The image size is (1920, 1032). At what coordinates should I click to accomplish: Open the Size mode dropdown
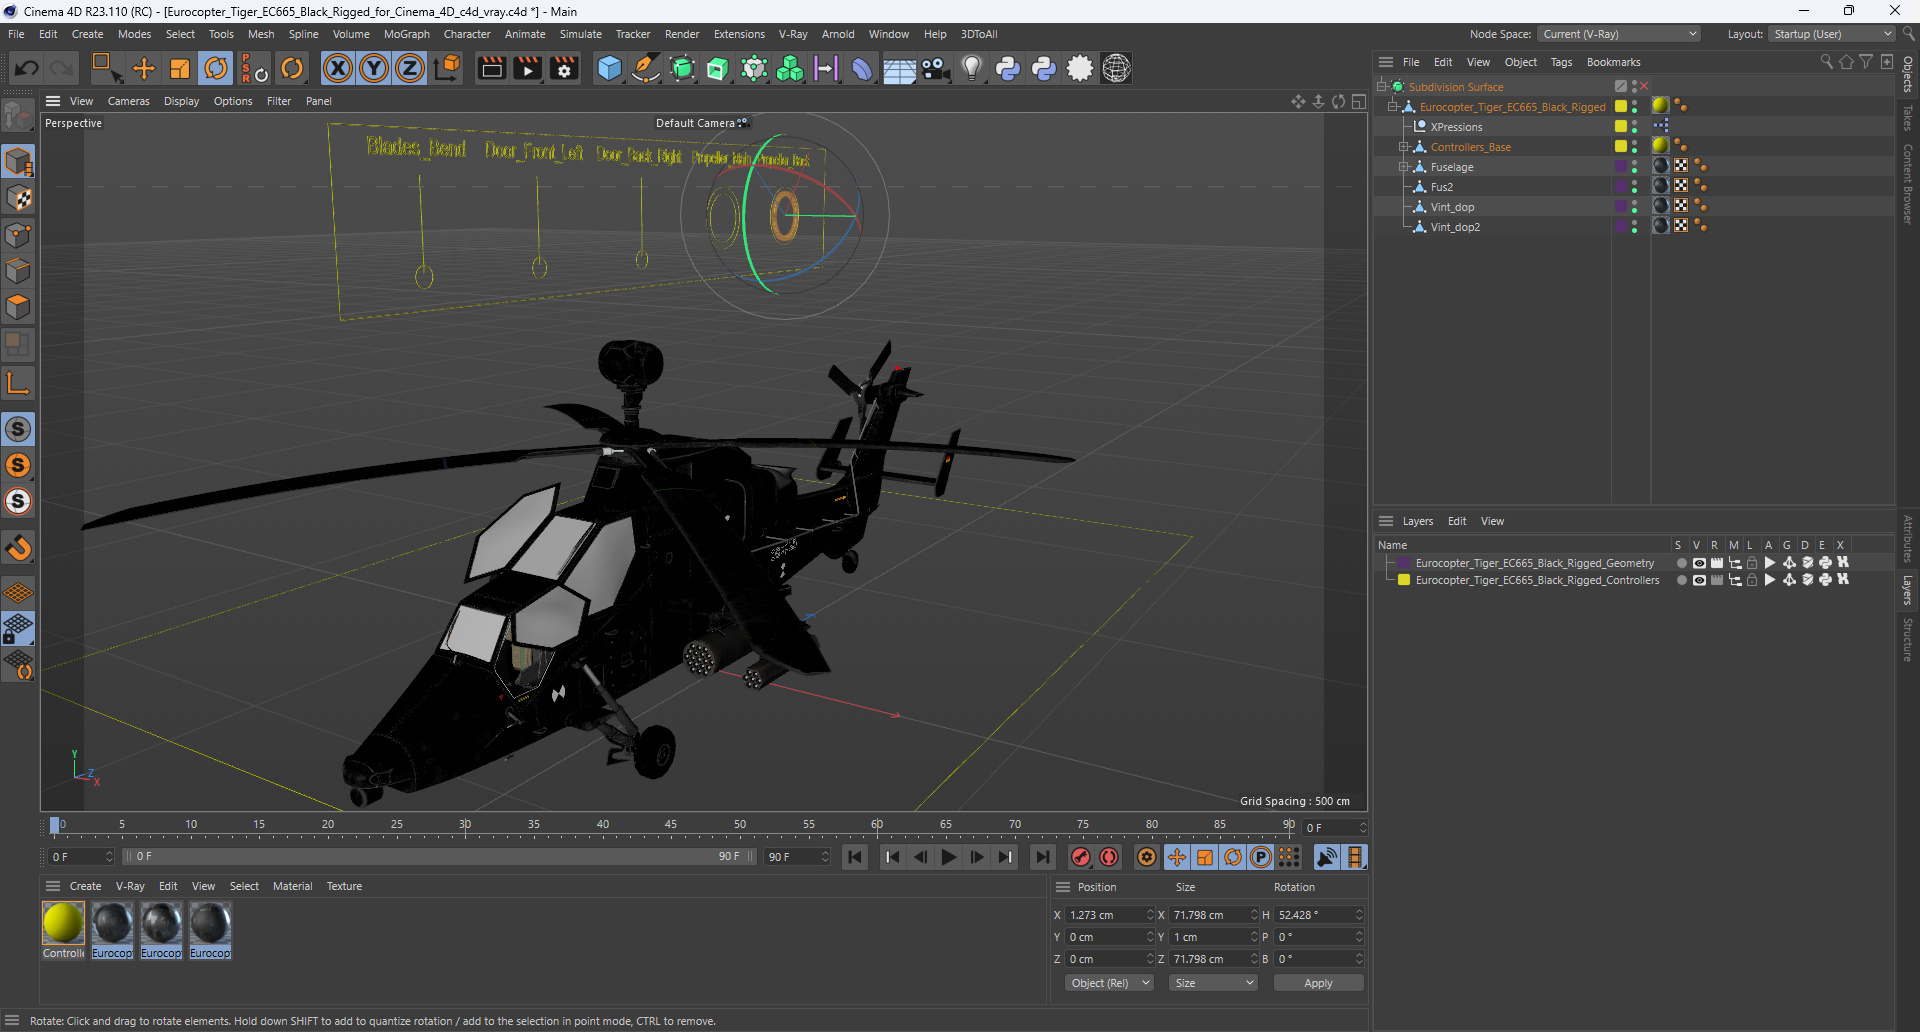(x=1214, y=983)
